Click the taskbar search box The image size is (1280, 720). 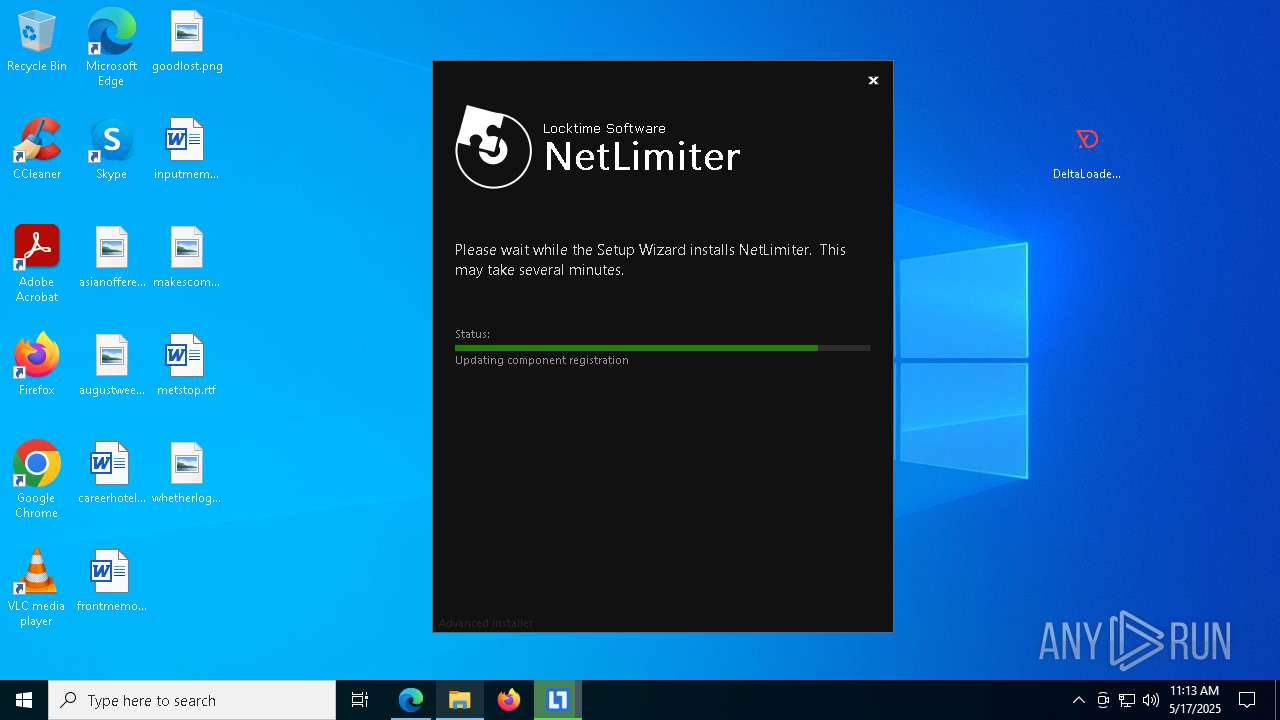pos(192,700)
